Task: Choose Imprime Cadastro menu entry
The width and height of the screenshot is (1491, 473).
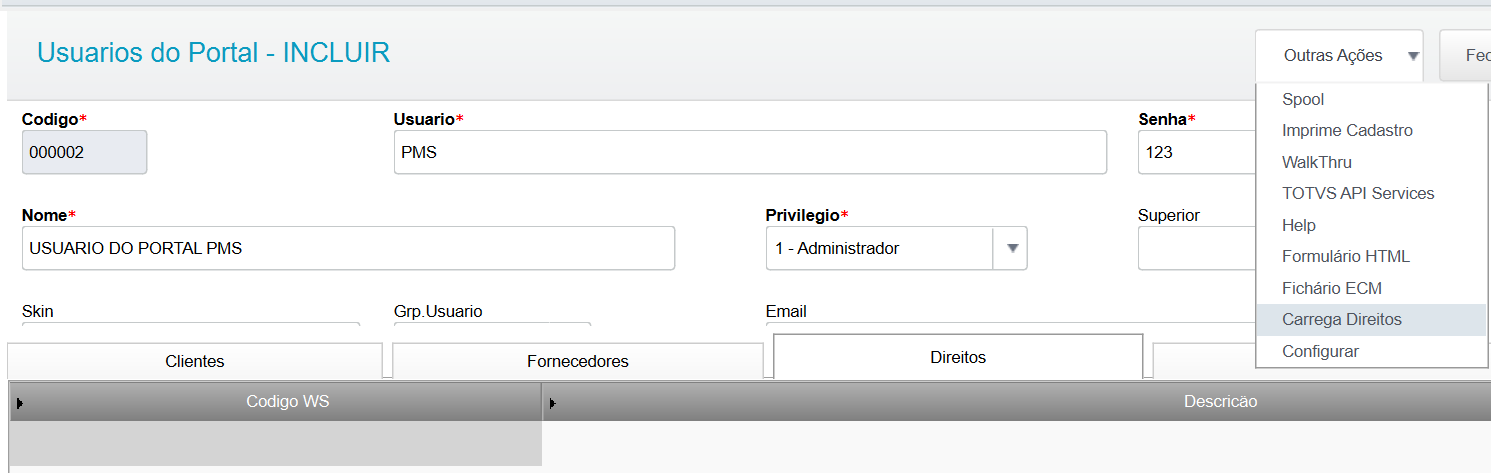Action: 1347,130
